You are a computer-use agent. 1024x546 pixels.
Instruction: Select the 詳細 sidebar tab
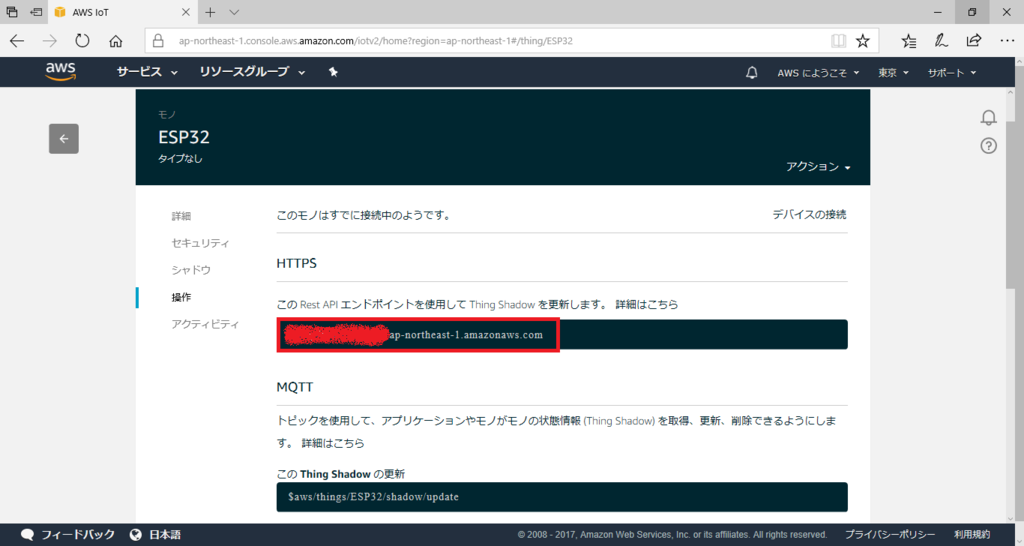(182, 216)
